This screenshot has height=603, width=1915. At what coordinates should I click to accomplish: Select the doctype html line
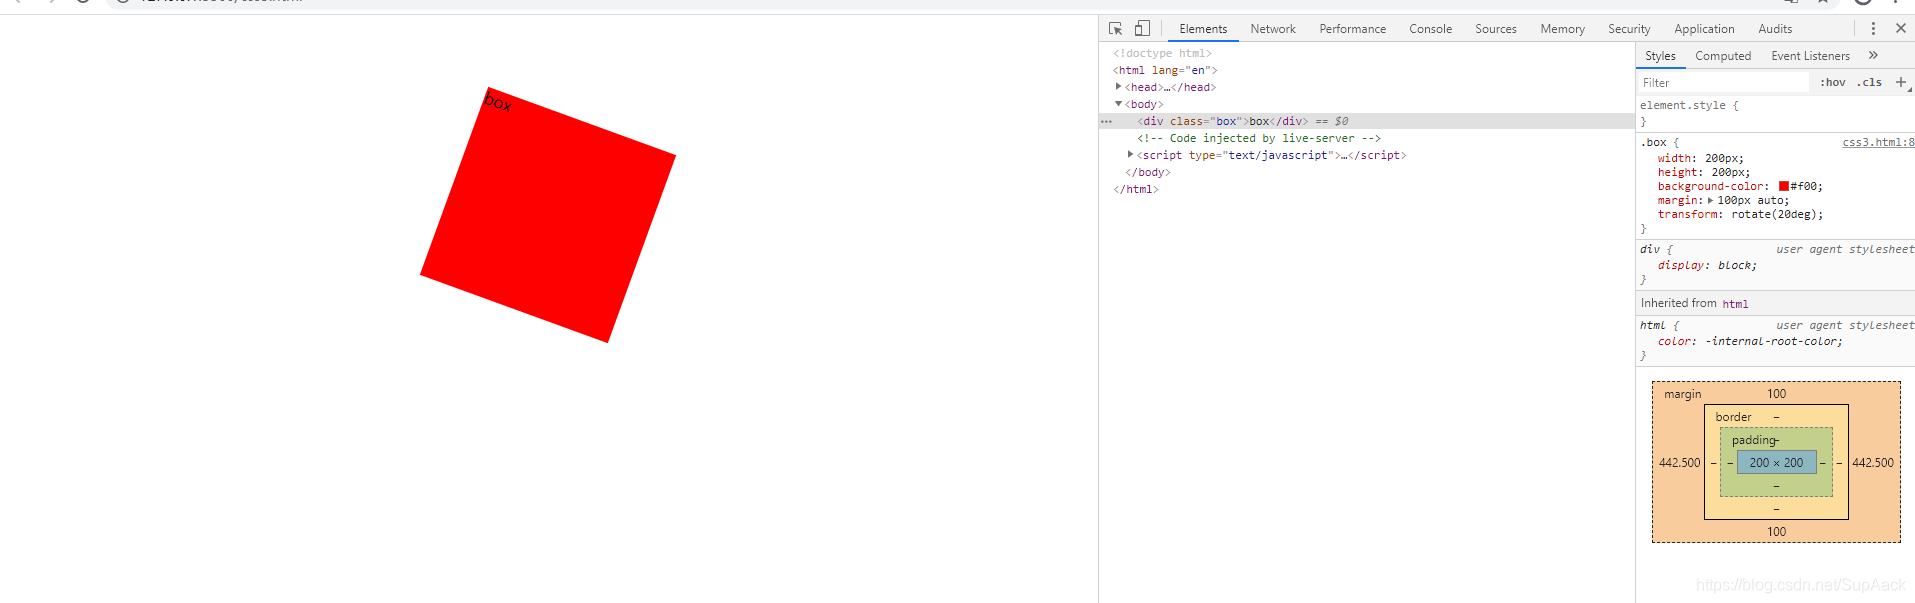[1162, 53]
